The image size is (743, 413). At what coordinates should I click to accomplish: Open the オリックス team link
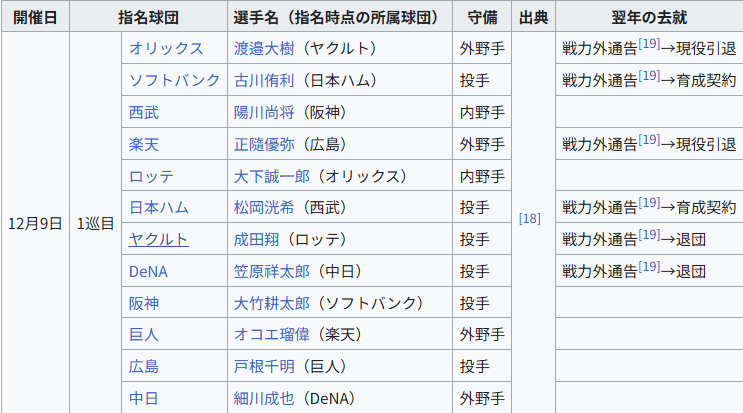(x=166, y=48)
